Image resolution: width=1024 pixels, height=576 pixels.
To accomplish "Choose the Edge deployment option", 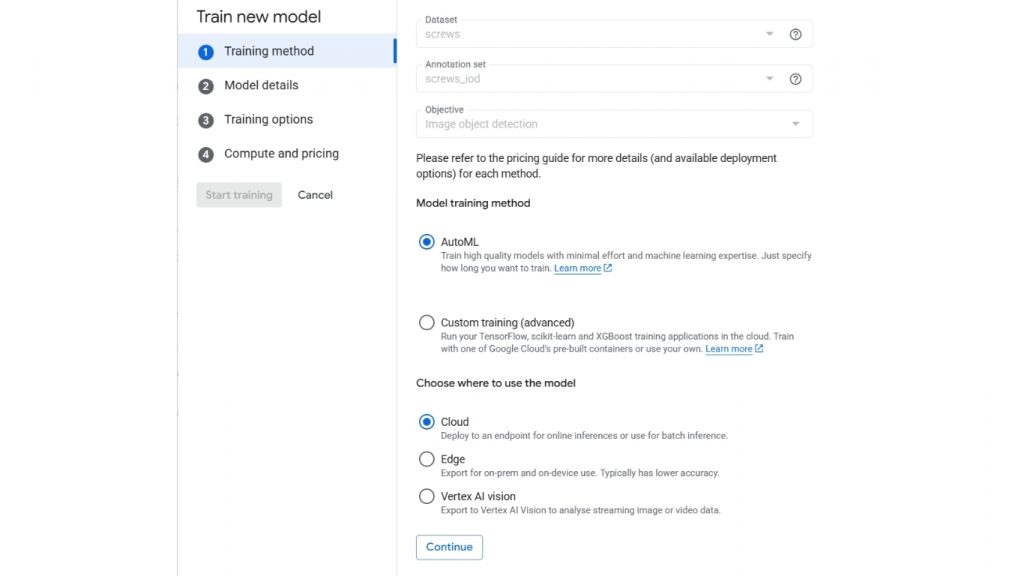I will pos(427,459).
